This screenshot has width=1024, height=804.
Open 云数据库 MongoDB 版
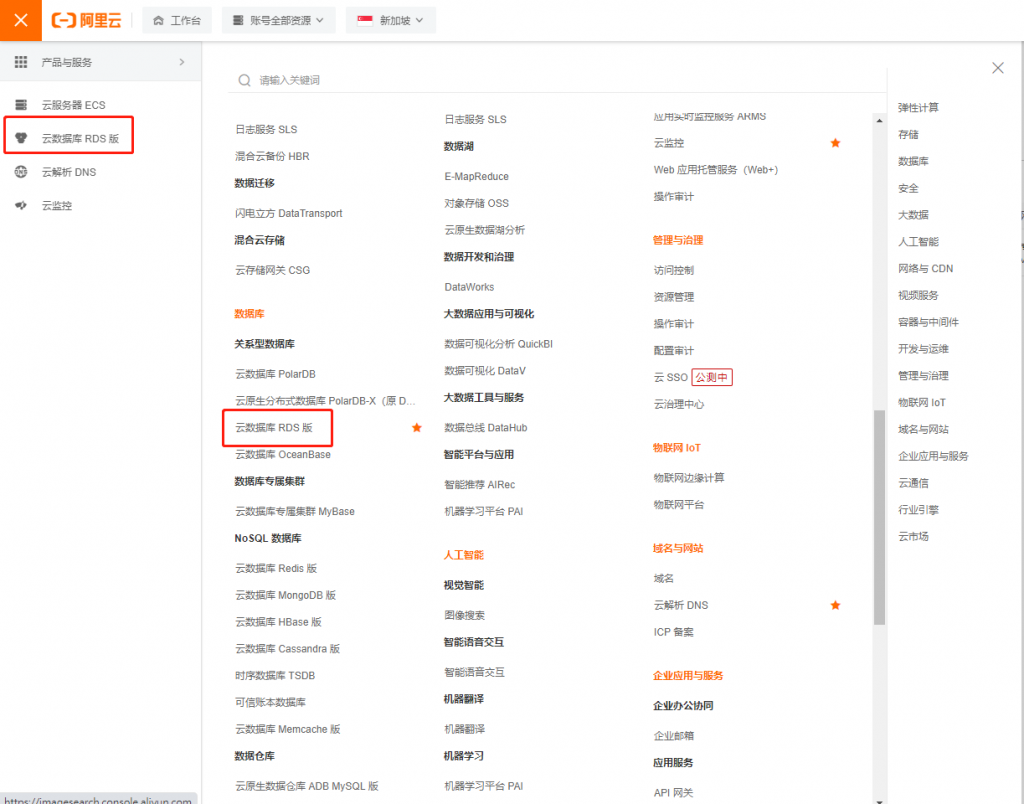(285, 595)
